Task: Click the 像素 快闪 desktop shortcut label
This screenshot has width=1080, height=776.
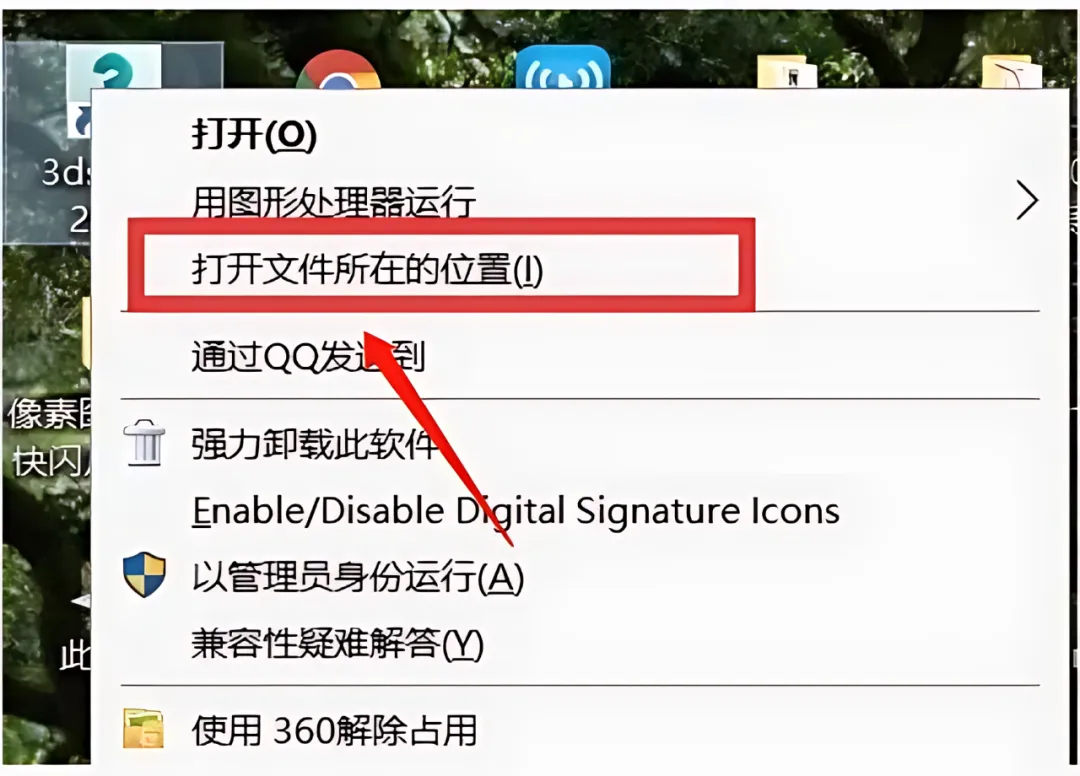Action: (x=50, y=438)
